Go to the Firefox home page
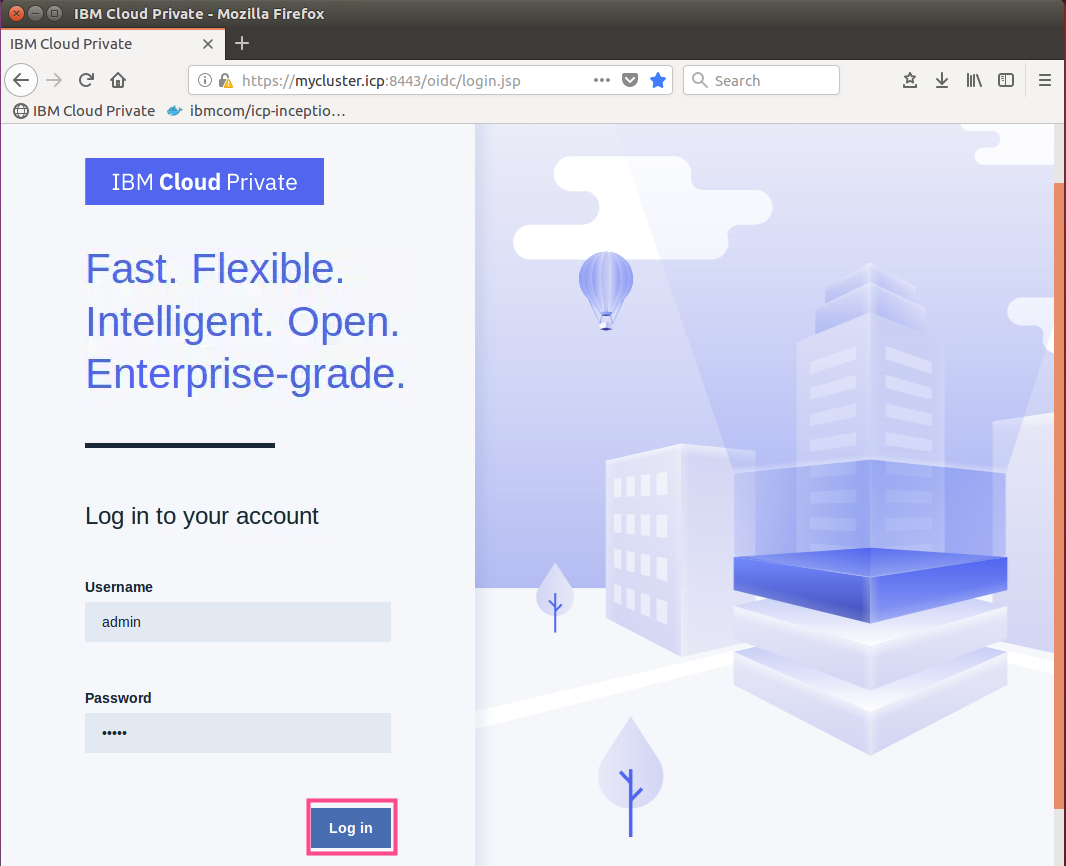Image resolution: width=1066 pixels, height=866 pixels. pyautogui.click(x=118, y=80)
